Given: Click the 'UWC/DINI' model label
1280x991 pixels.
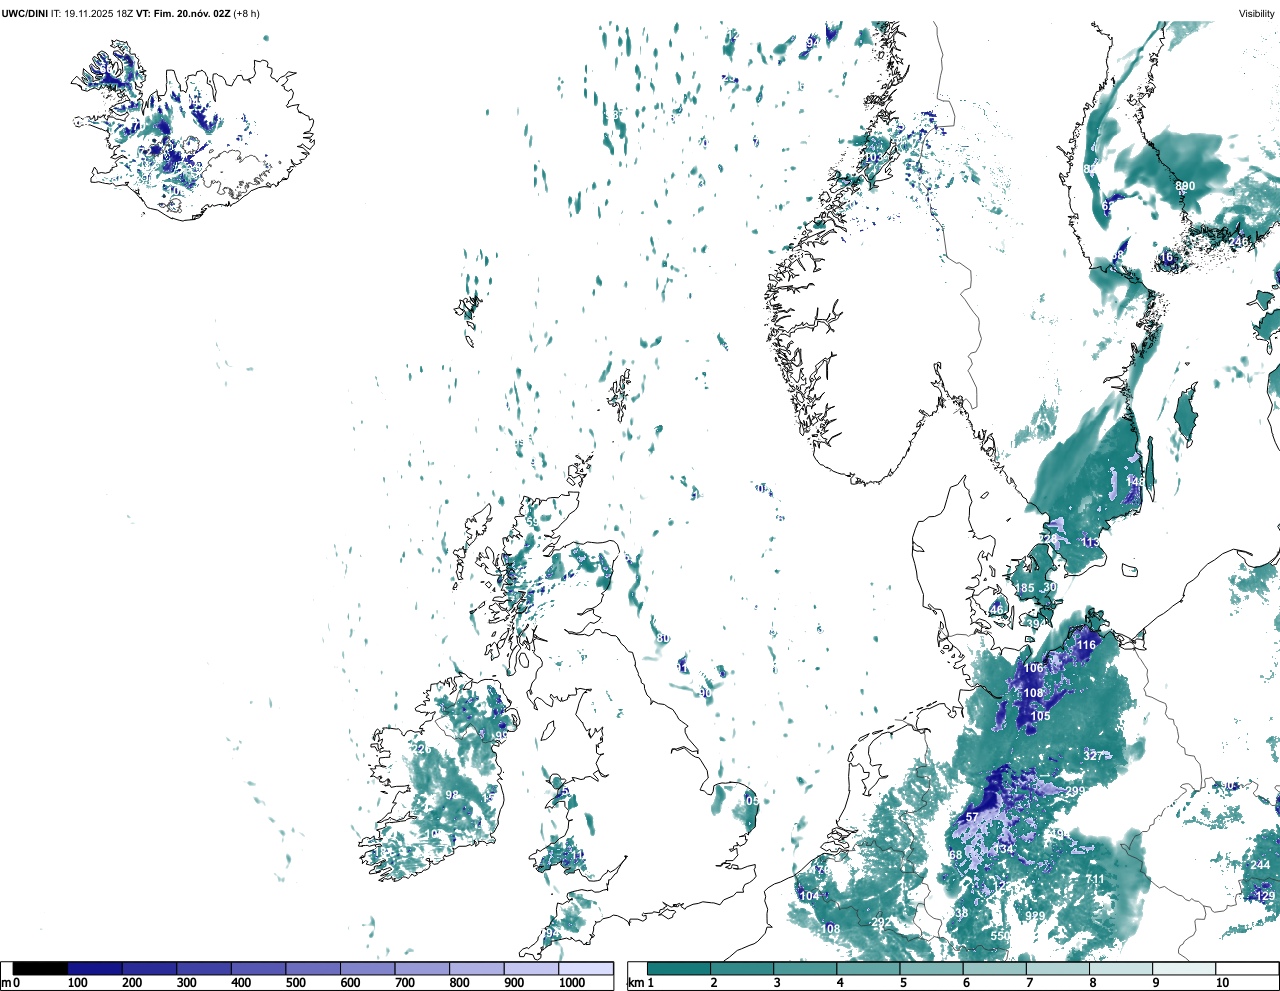Looking at the screenshot, I should pos(25,13).
